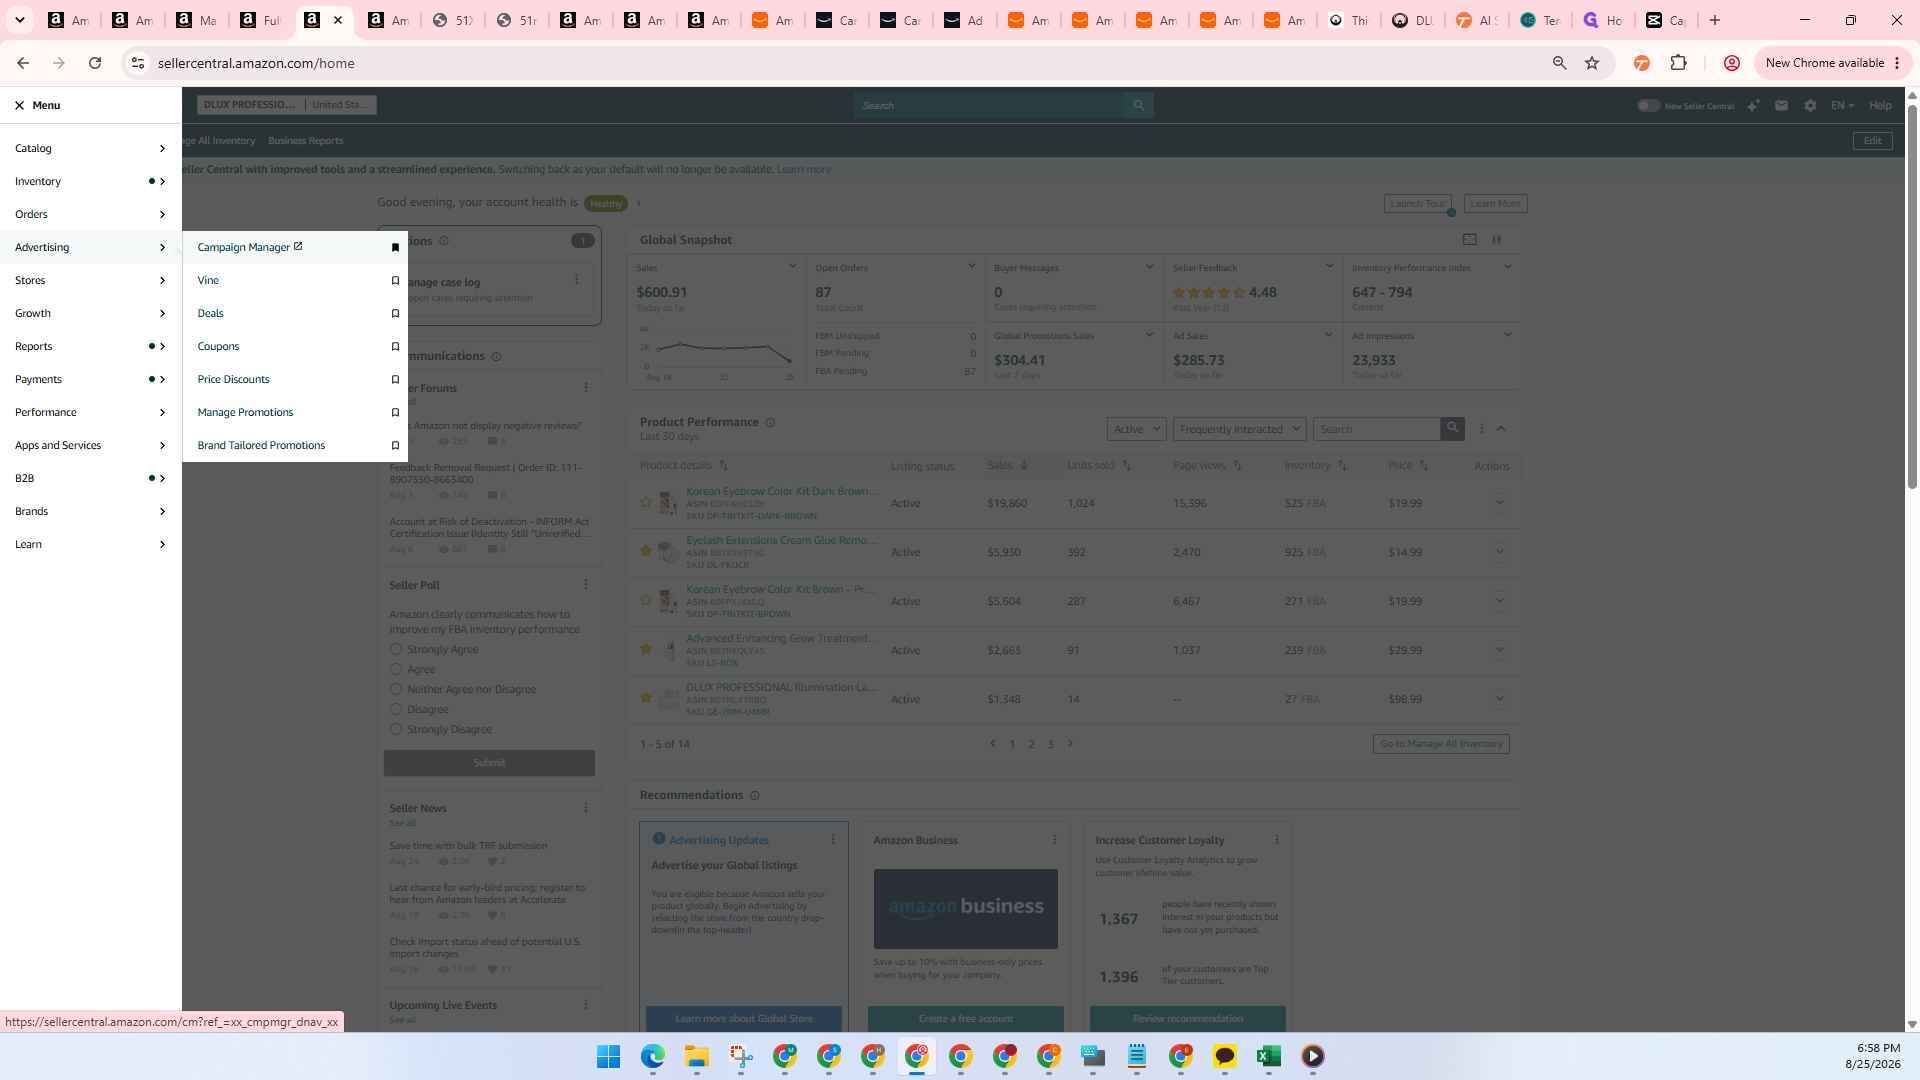Viewport: 1920px width, 1080px height.
Task: Open the Seller News three-dot options
Action: click(586, 808)
